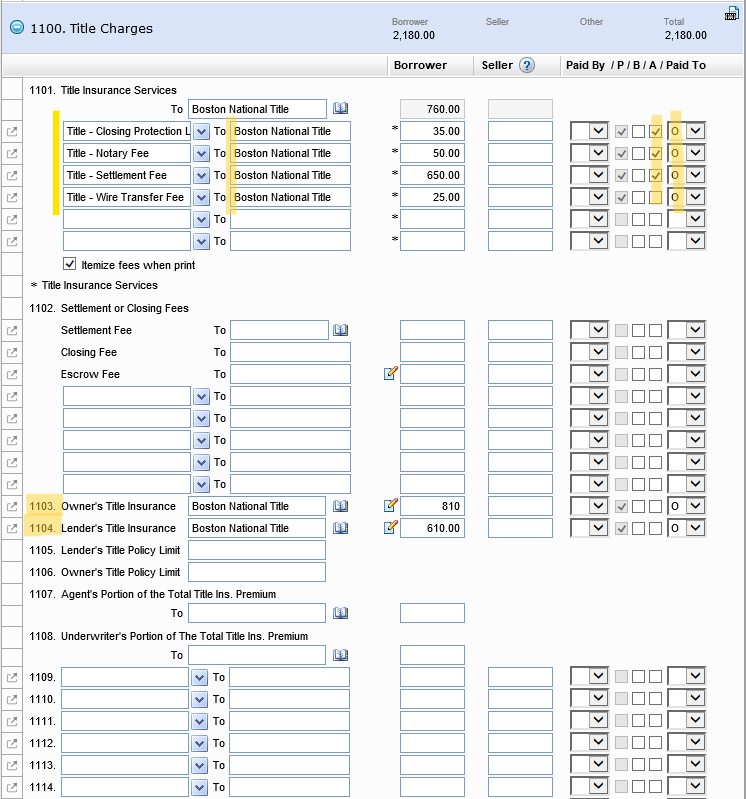The height and width of the screenshot is (799, 746).
Task: Open address book for 1101 Title Insurance Services payee
Action: point(340,109)
